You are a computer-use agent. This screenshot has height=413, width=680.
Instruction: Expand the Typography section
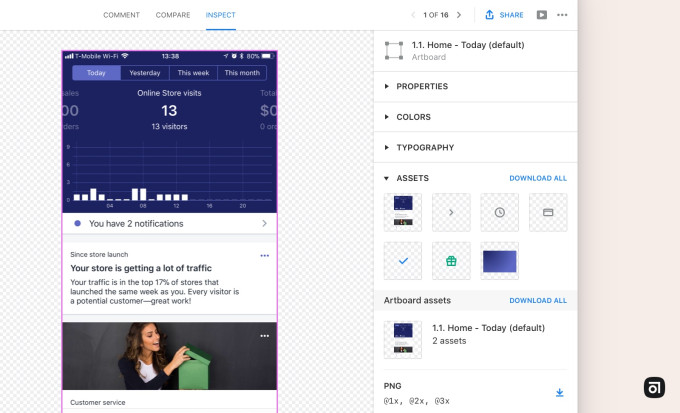pyautogui.click(x=424, y=147)
